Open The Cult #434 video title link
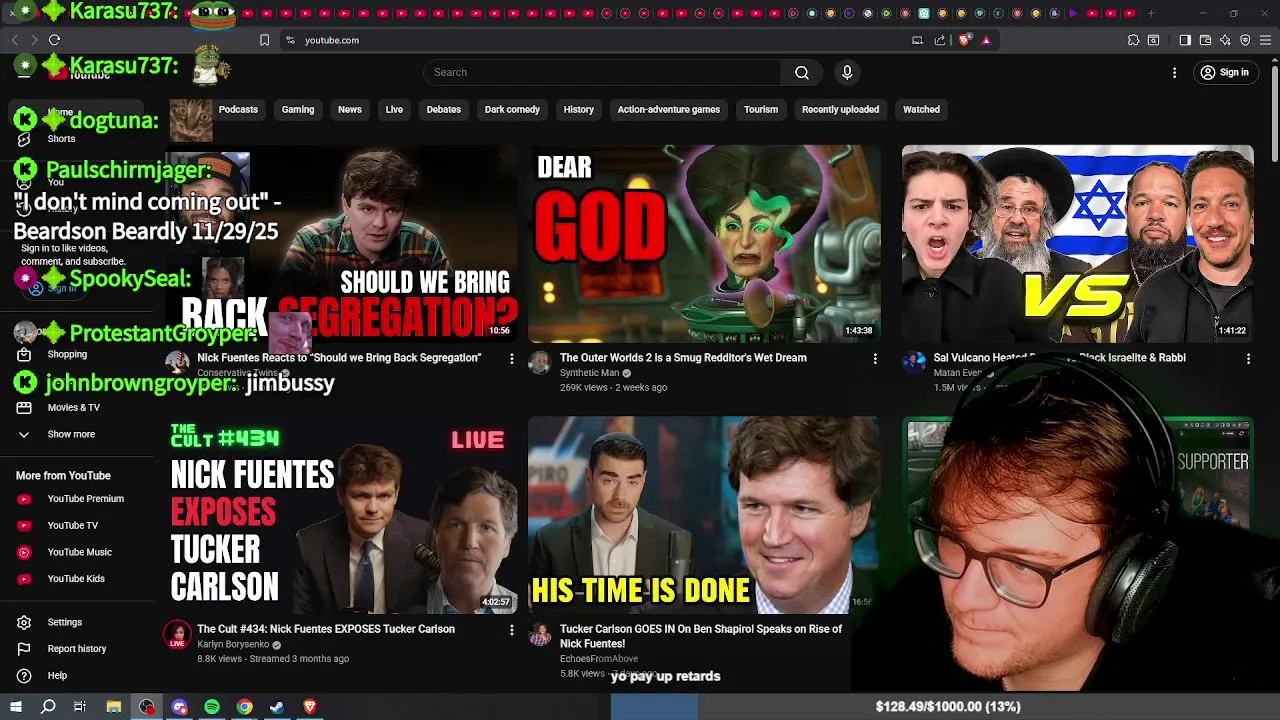This screenshot has height=720, width=1280. pyautogui.click(x=326, y=629)
